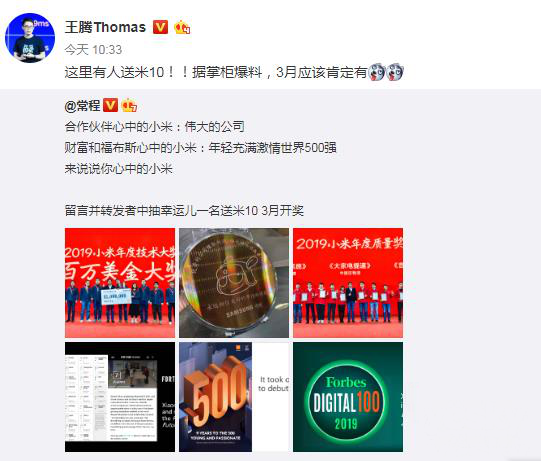
Task: Click the orange verified V badge beside 王腾Thomas
Action: 160,27
